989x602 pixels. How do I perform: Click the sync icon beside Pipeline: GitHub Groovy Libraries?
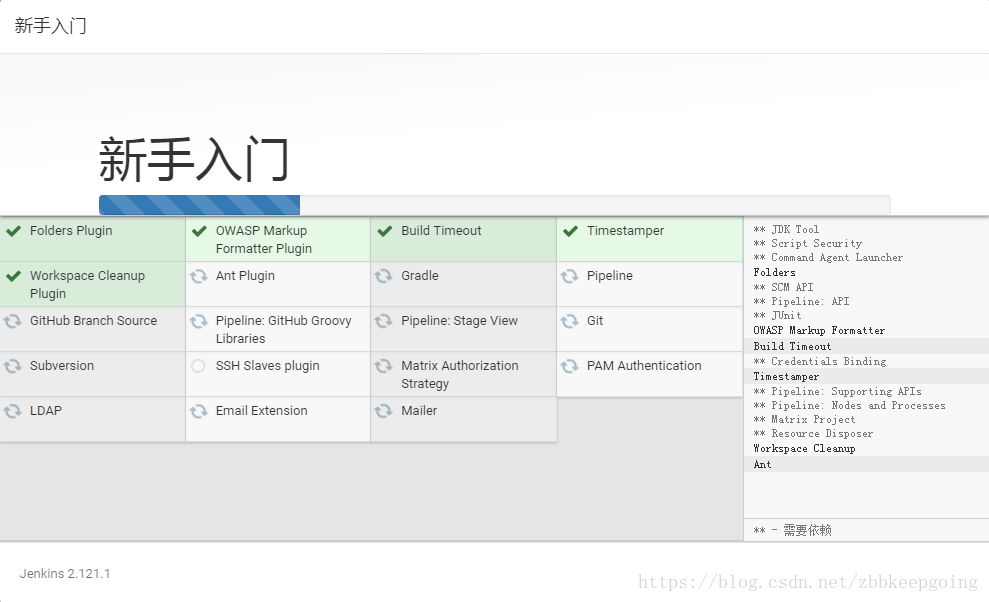click(199, 321)
